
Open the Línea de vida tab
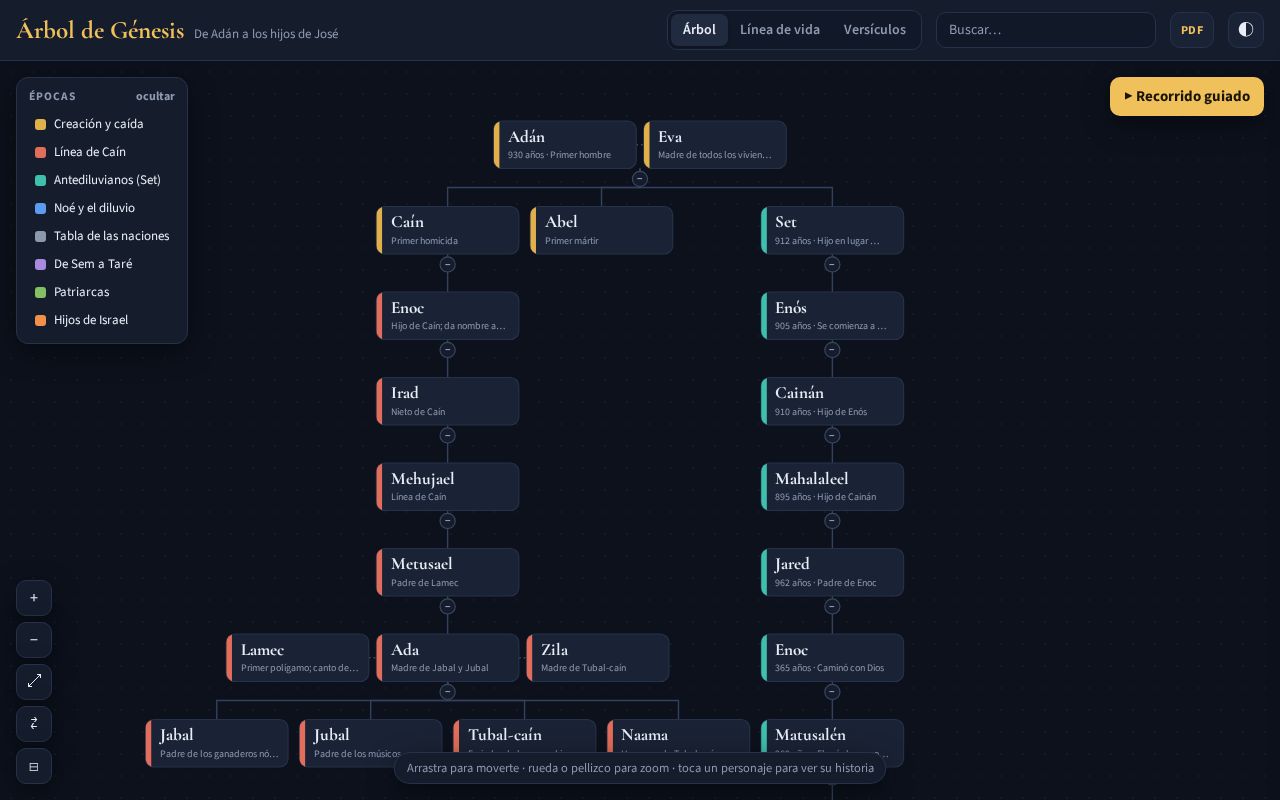(780, 30)
